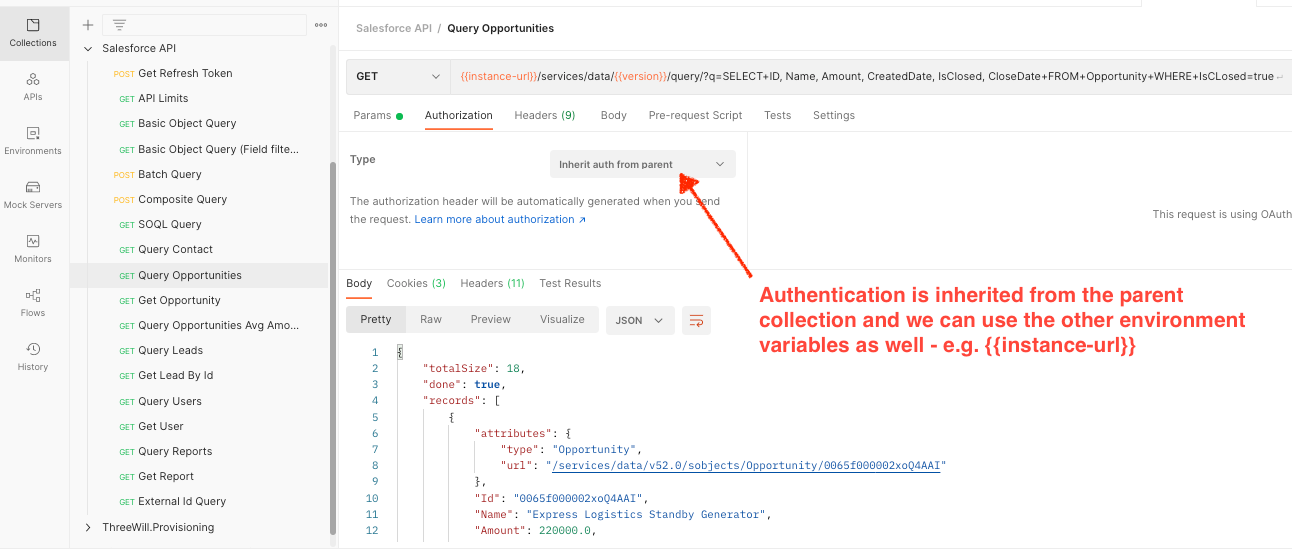Click the plus icon to create collection

pos(88,25)
